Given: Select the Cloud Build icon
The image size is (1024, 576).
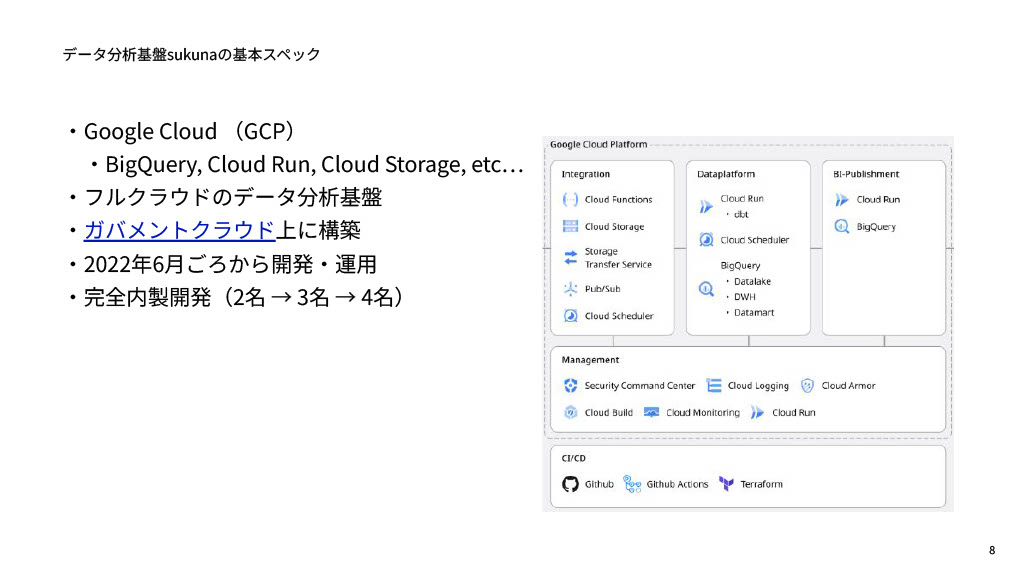Looking at the screenshot, I should (571, 412).
